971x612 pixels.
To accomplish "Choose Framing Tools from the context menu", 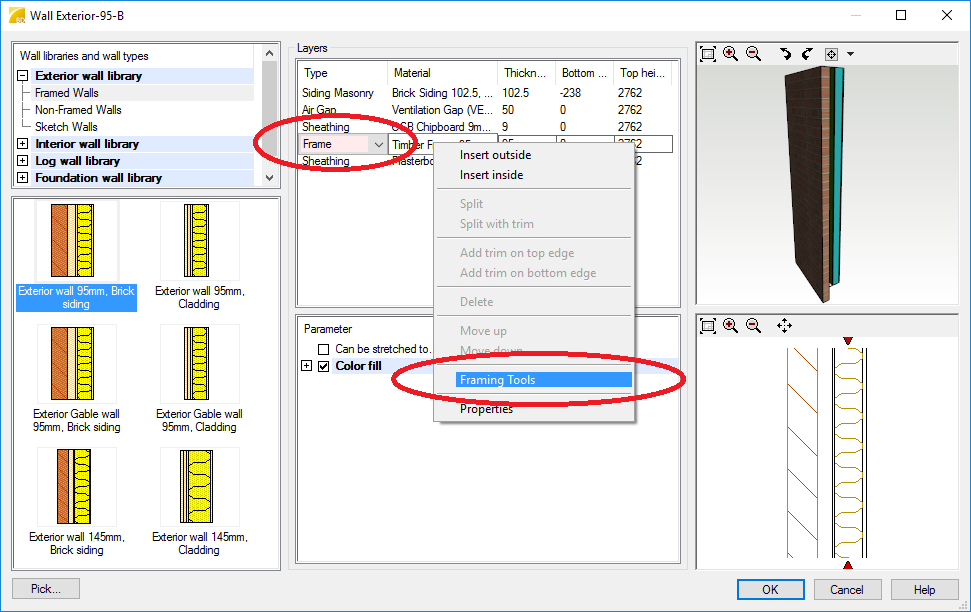I will (497, 380).
